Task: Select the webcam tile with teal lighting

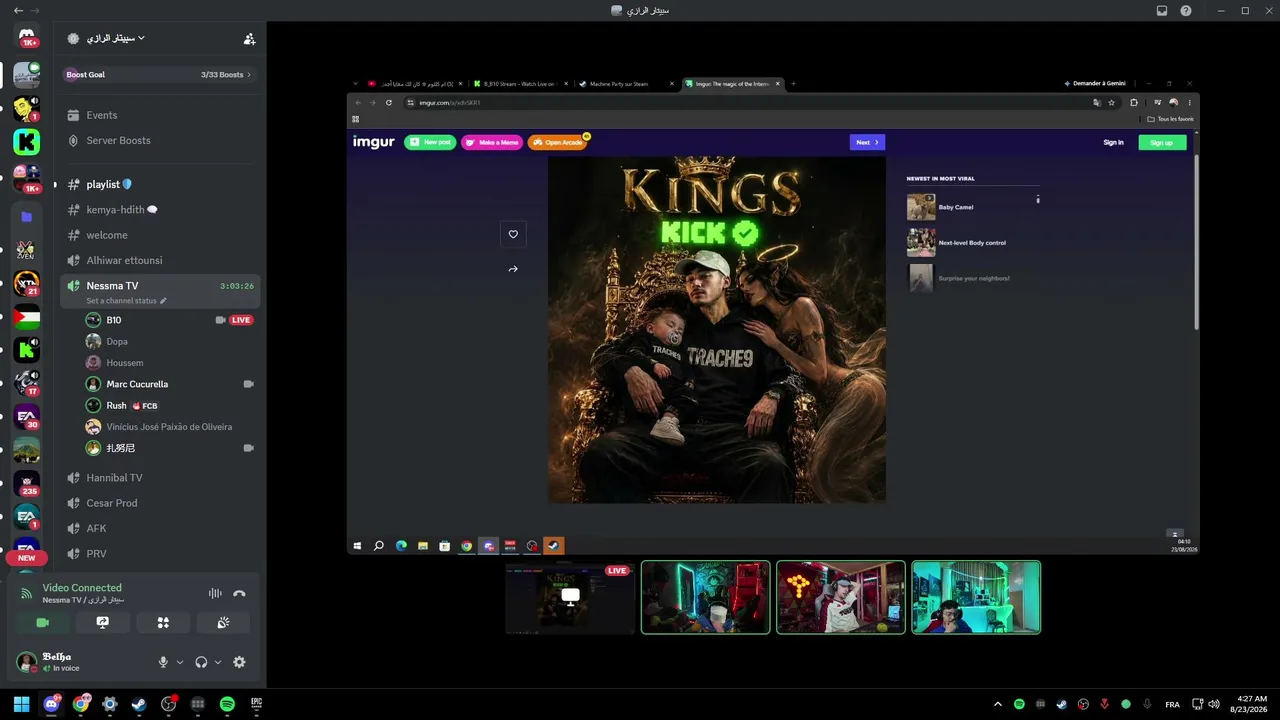Action: [976, 597]
